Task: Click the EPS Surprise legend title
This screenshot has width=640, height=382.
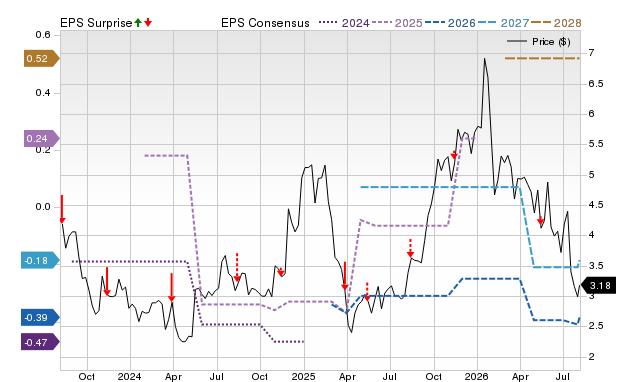Action: click(96, 23)
